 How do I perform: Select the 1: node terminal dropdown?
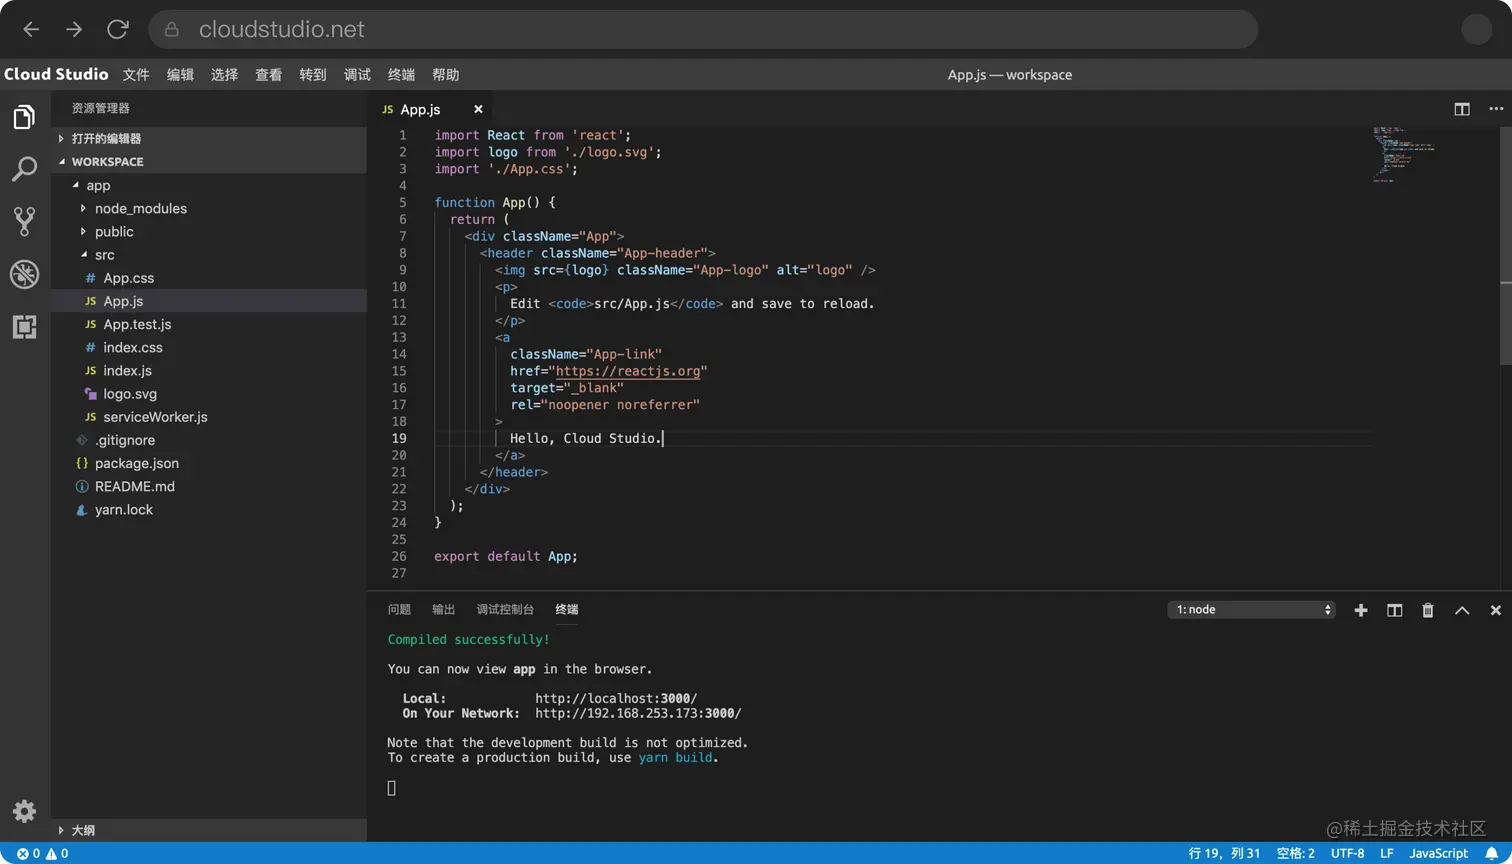pos(1251,610)
